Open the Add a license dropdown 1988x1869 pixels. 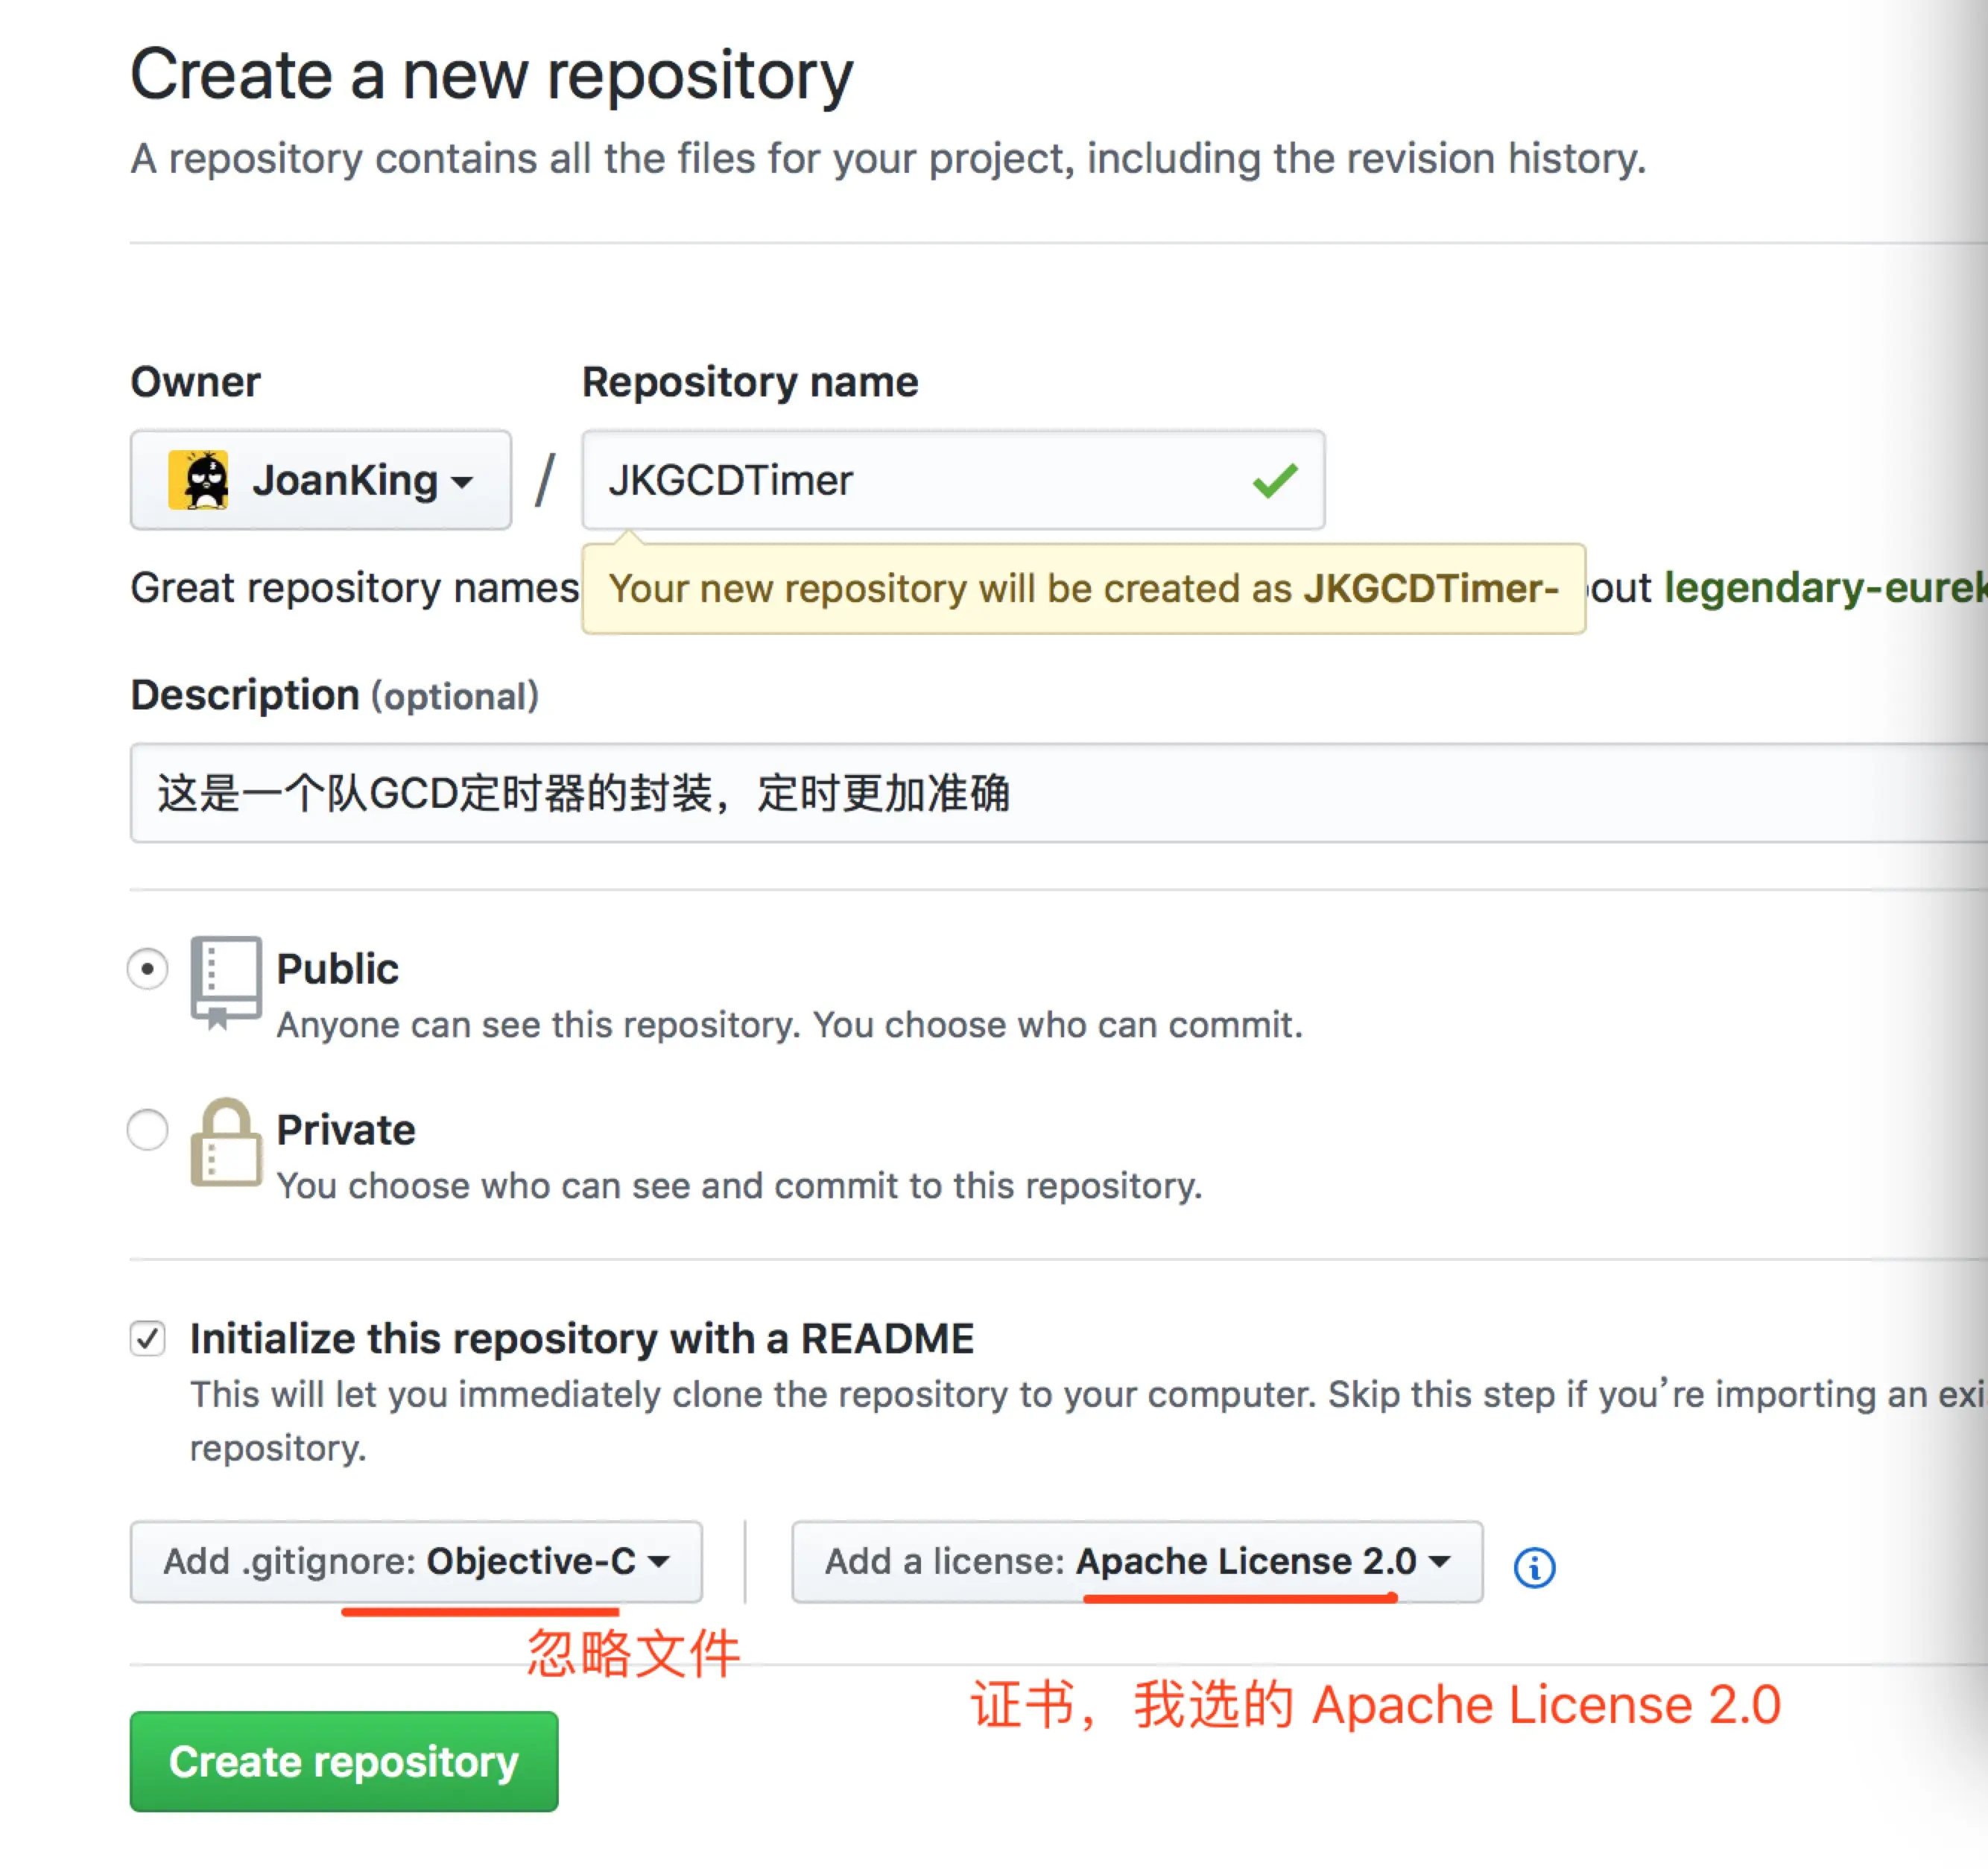[1137, 1561]
